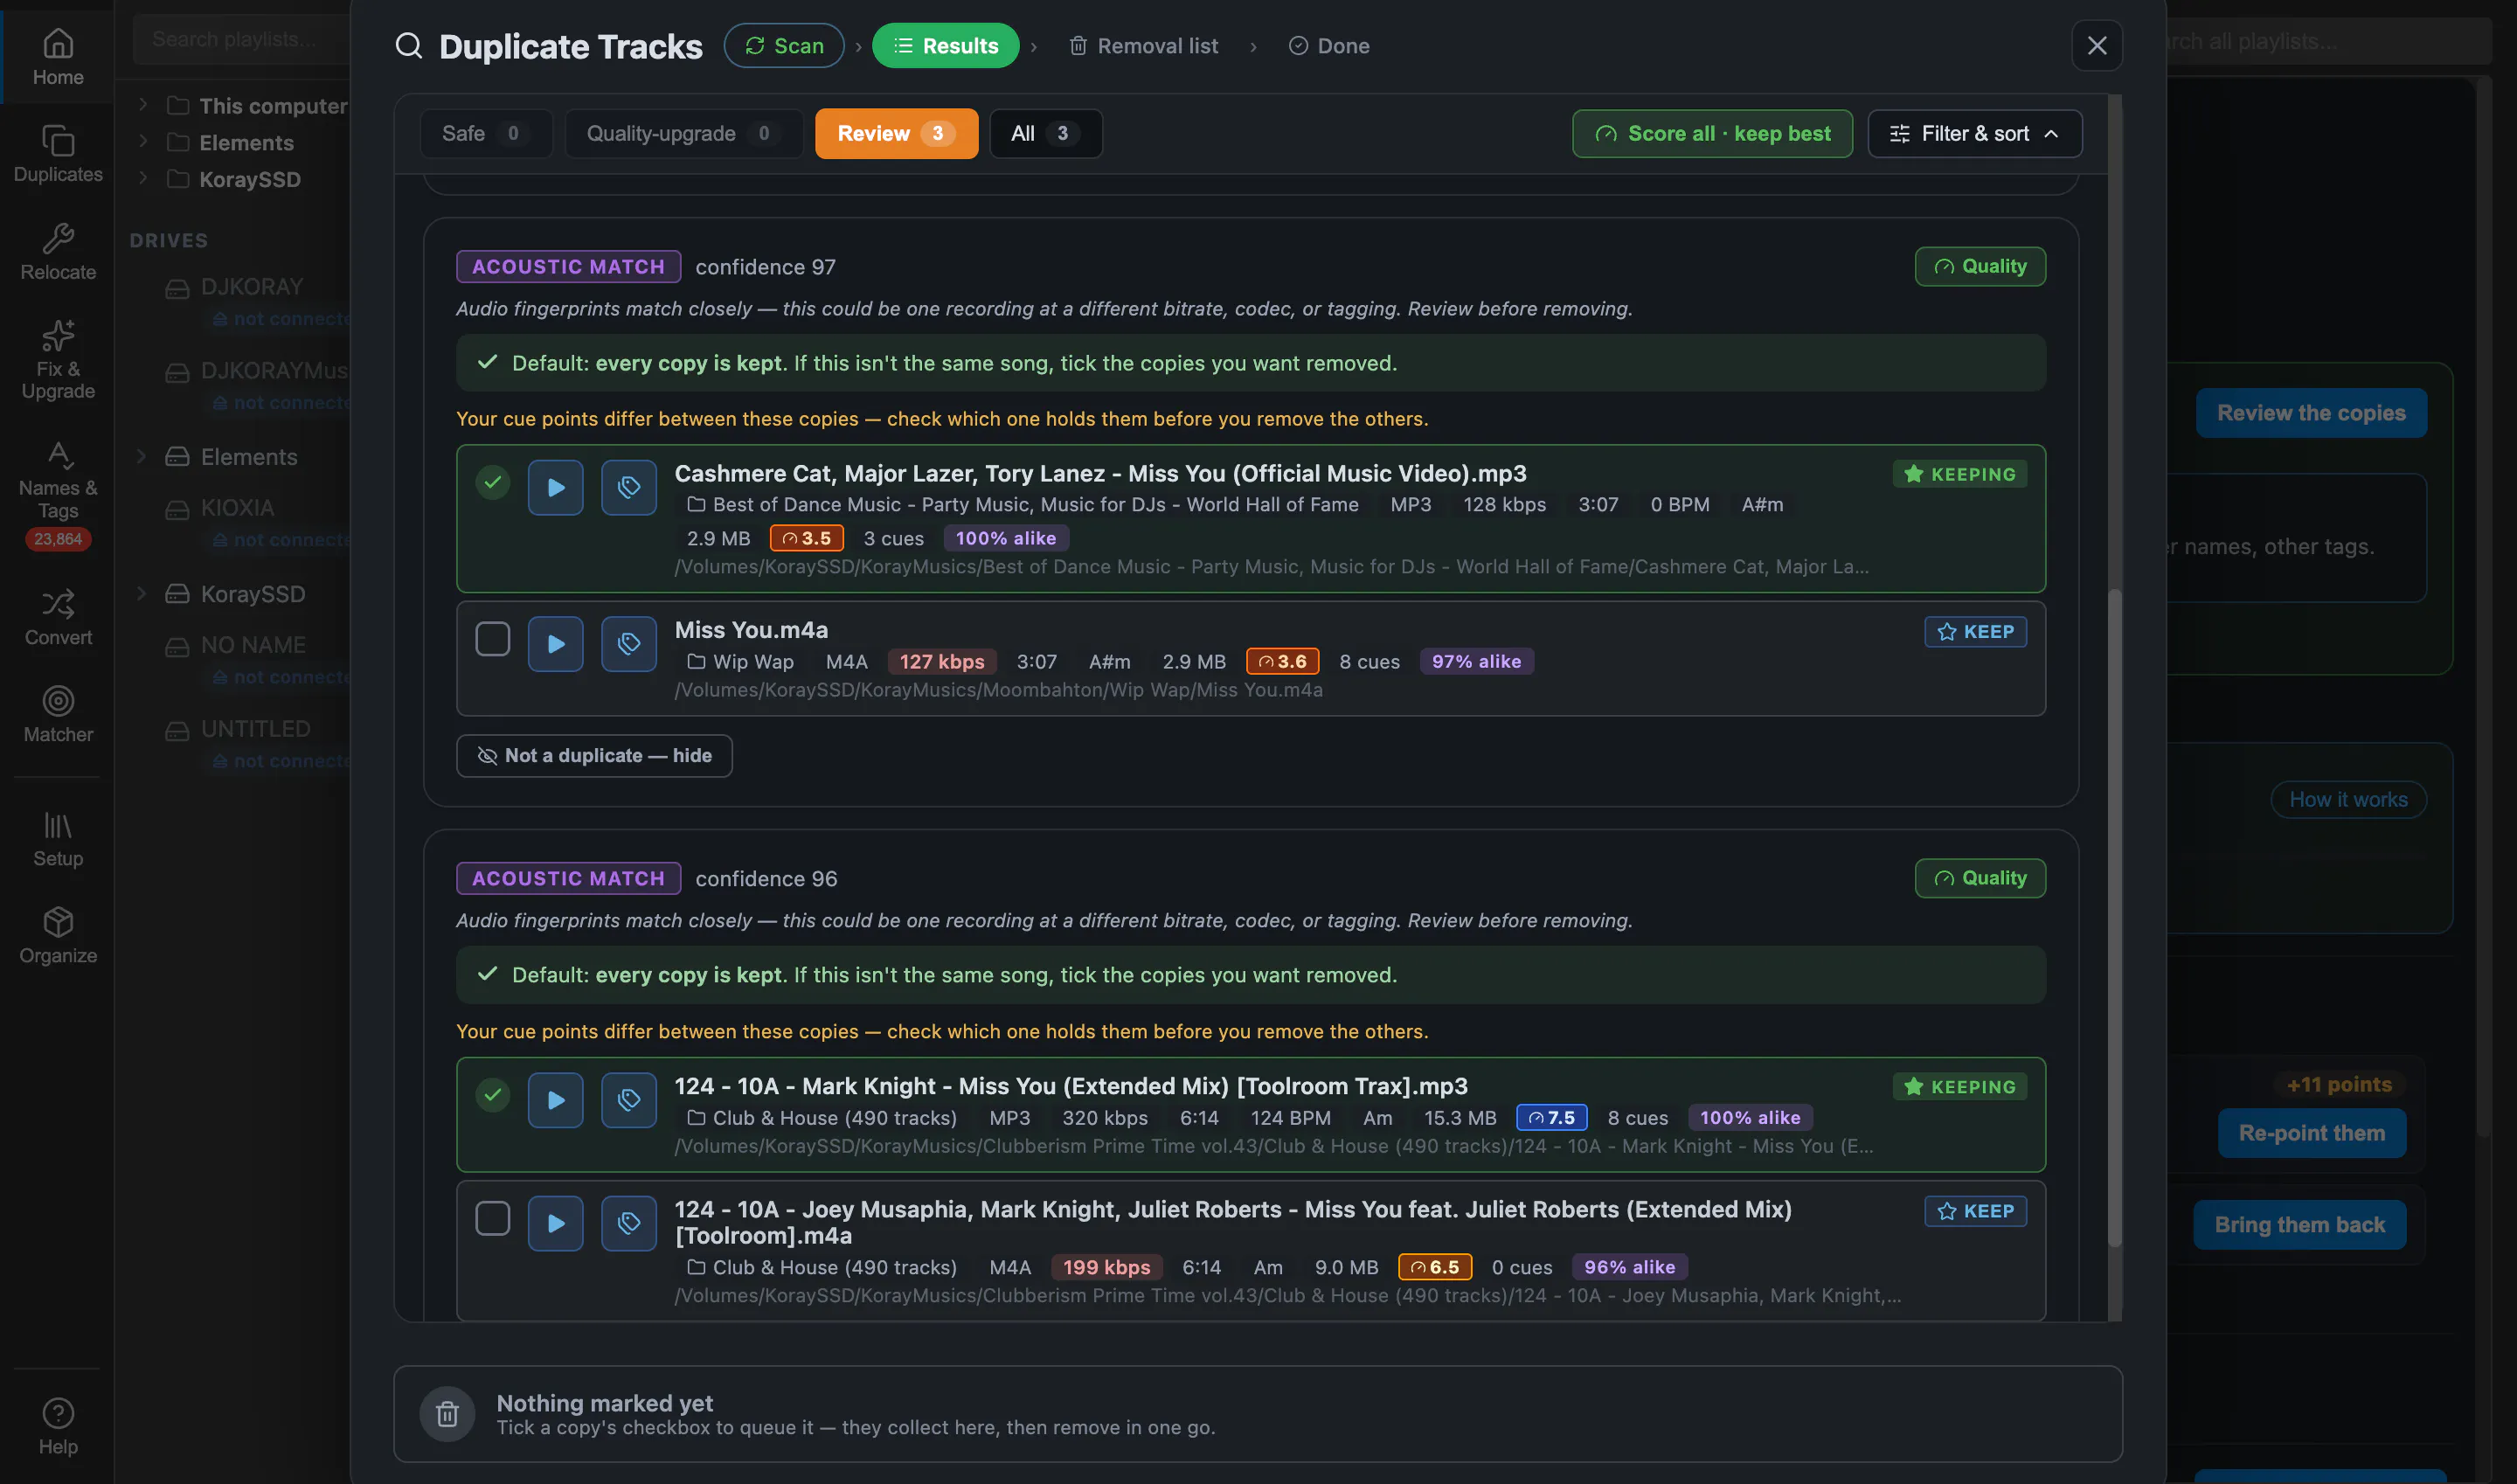Expand the KoraySSD drive chevron
This screenshot has height=1484, width=2517.
141,593
